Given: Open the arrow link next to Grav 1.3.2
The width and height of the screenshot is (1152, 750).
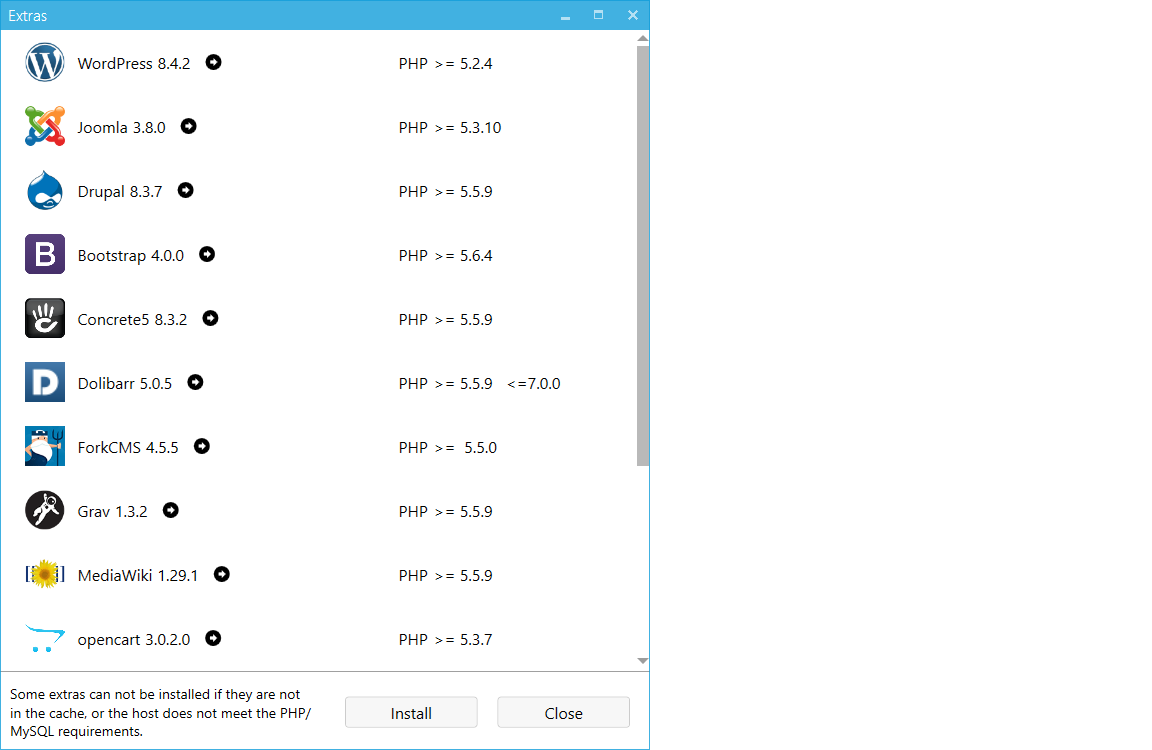Looking at the screenshot, I should [170, 510].
